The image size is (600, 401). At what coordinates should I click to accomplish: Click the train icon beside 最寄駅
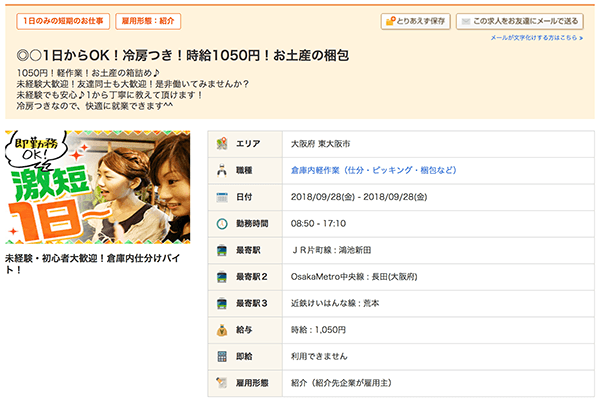coord(222,250)
